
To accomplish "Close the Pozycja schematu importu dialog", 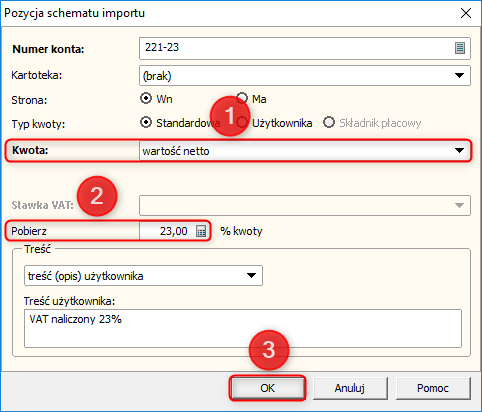I will click(x=466, y=13).
